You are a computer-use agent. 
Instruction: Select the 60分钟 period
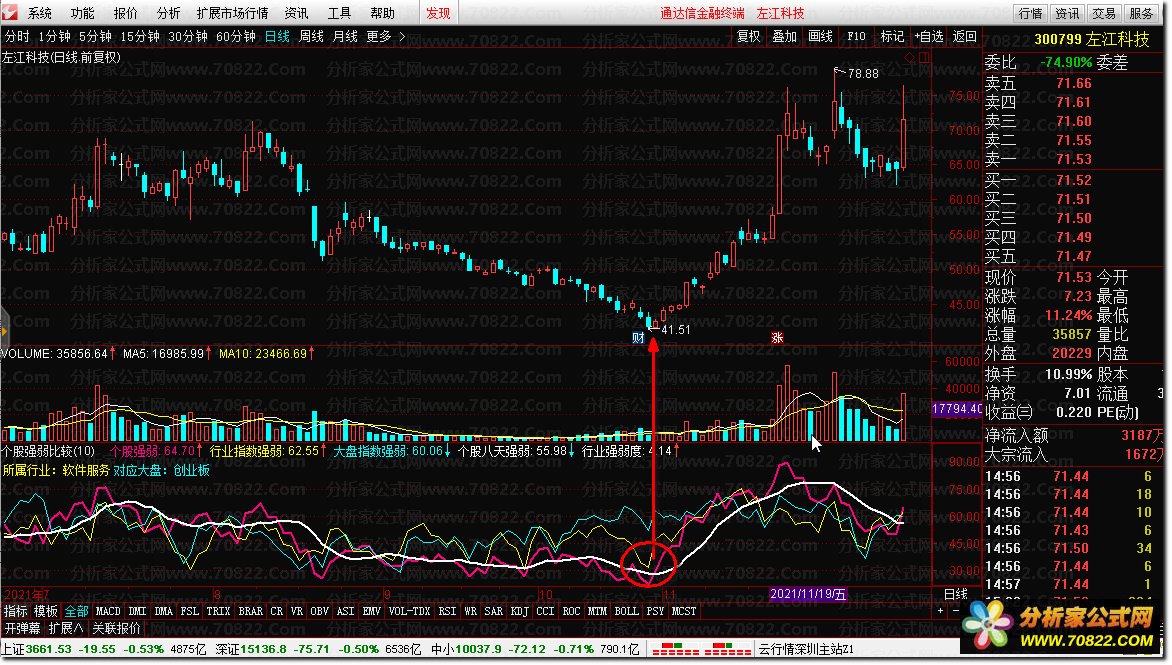(x=235, y=36)
